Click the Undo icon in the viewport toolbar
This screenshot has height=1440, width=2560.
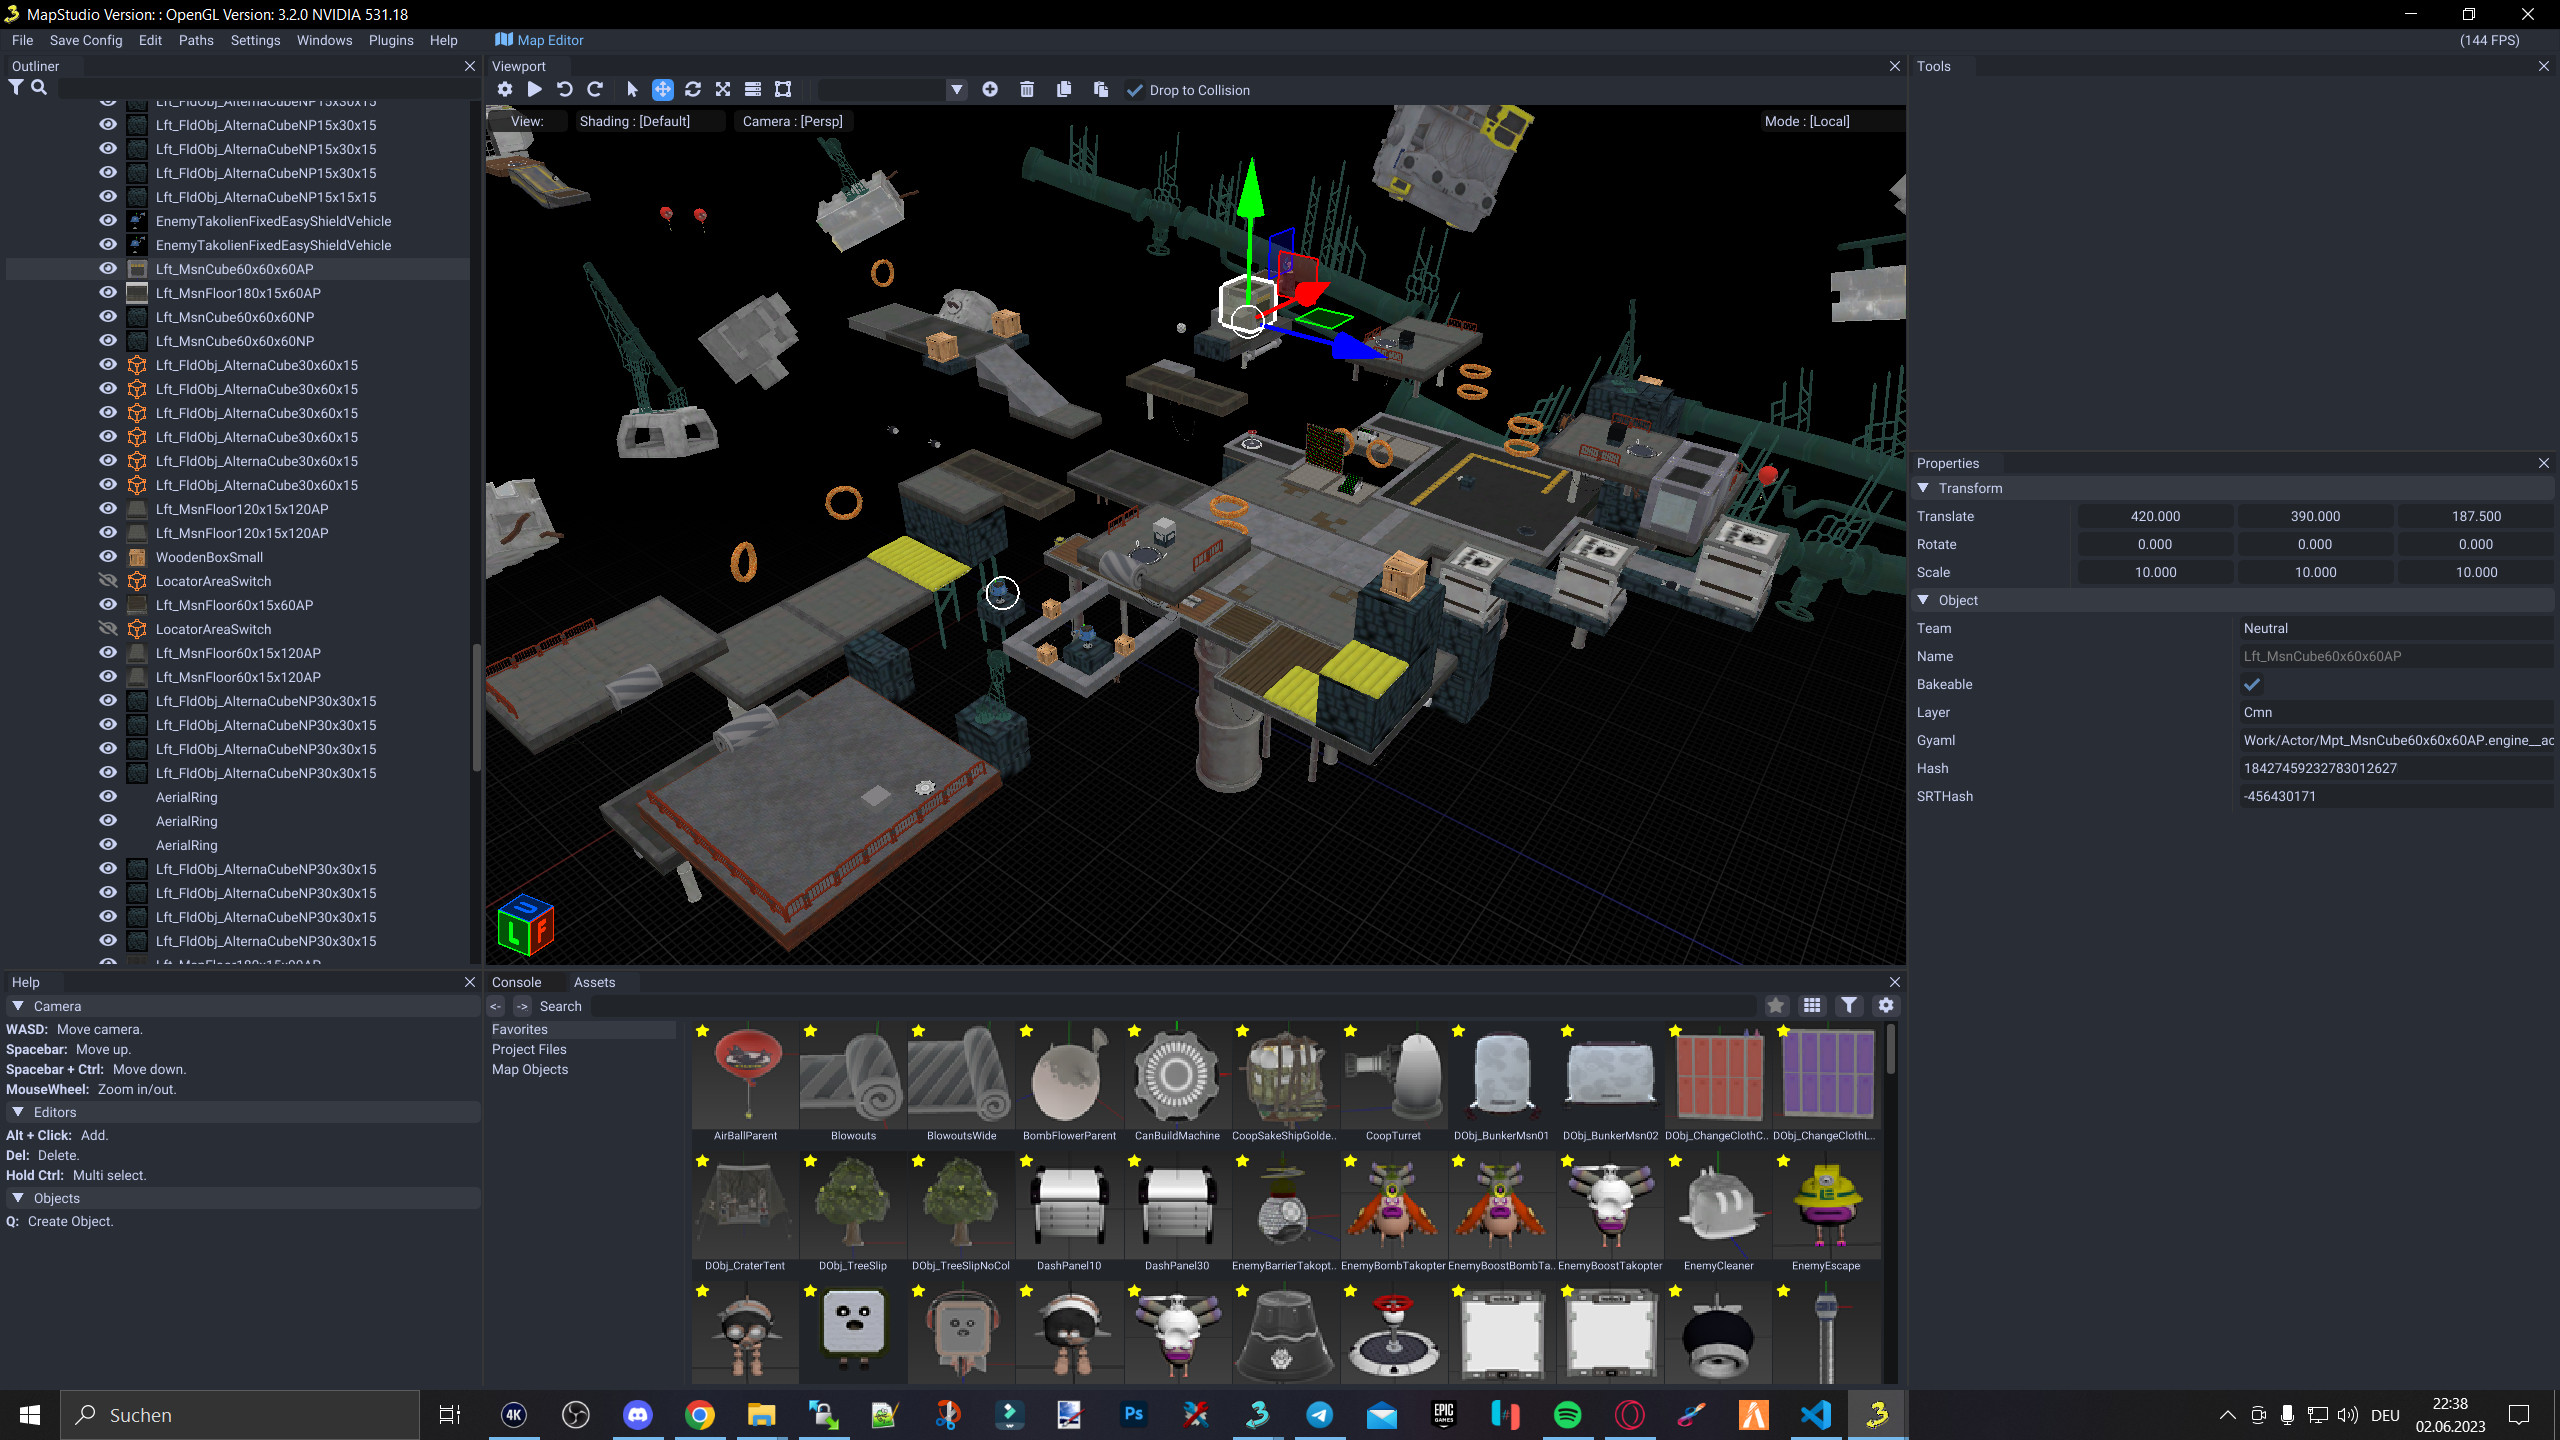(565, 89)
